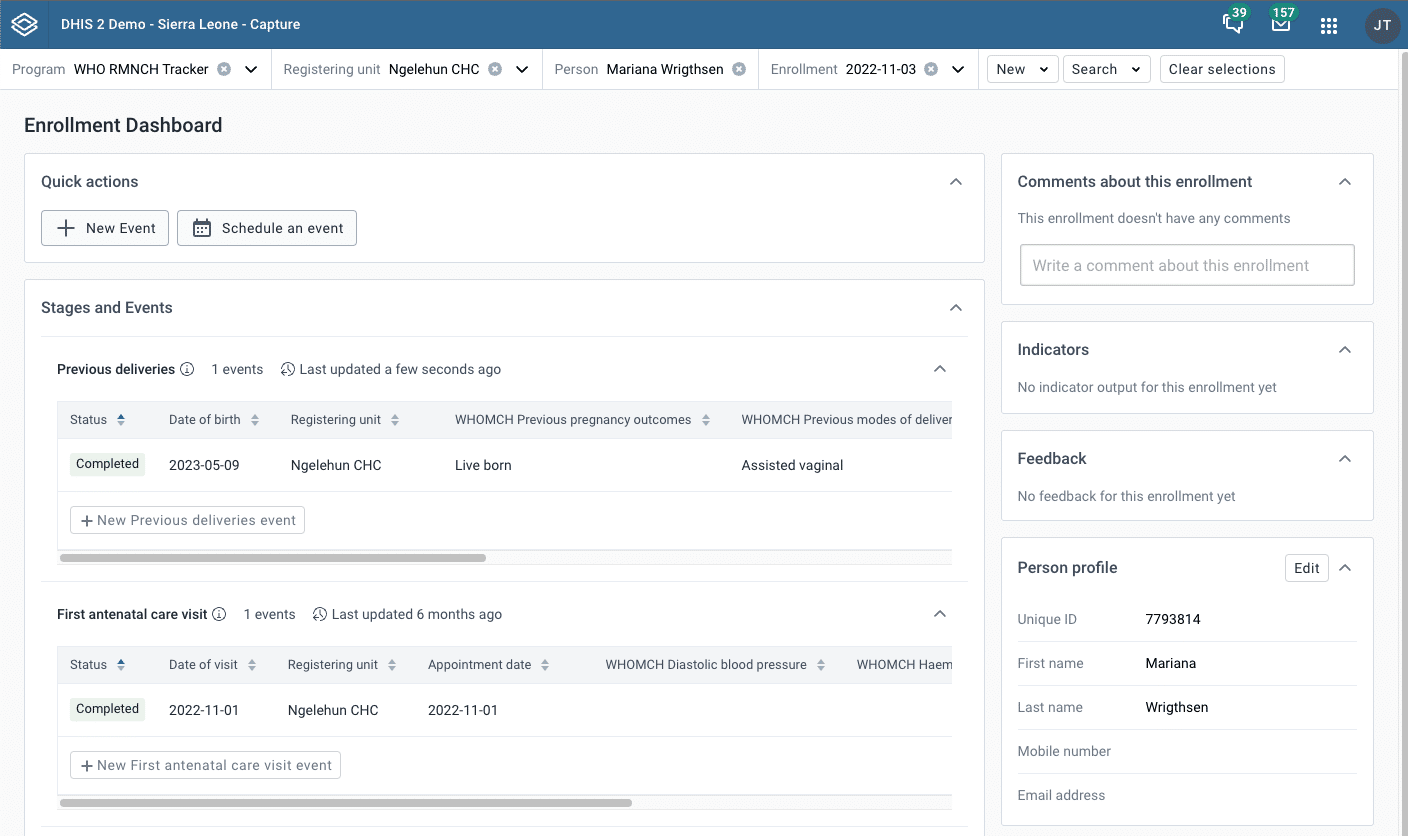Open the messages icon with 157 badge
The image size is (1408, 836).
coord(1281,24)
